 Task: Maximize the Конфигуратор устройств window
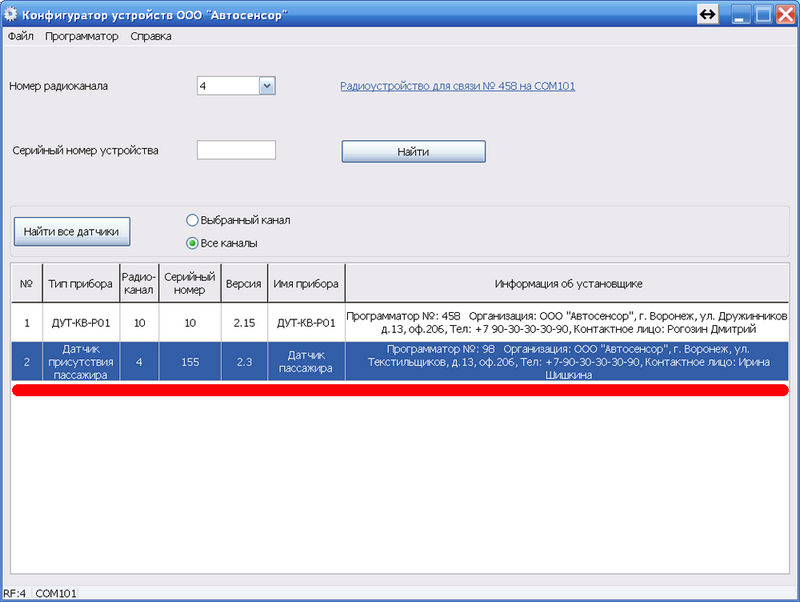763,14
